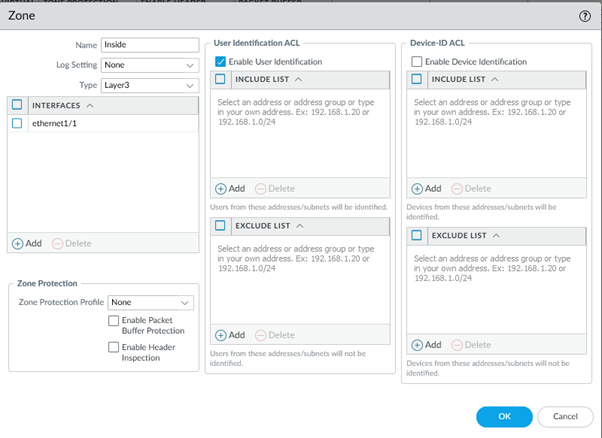Click OK to save the zone
The image size is (602, 438).
(504, 417)
